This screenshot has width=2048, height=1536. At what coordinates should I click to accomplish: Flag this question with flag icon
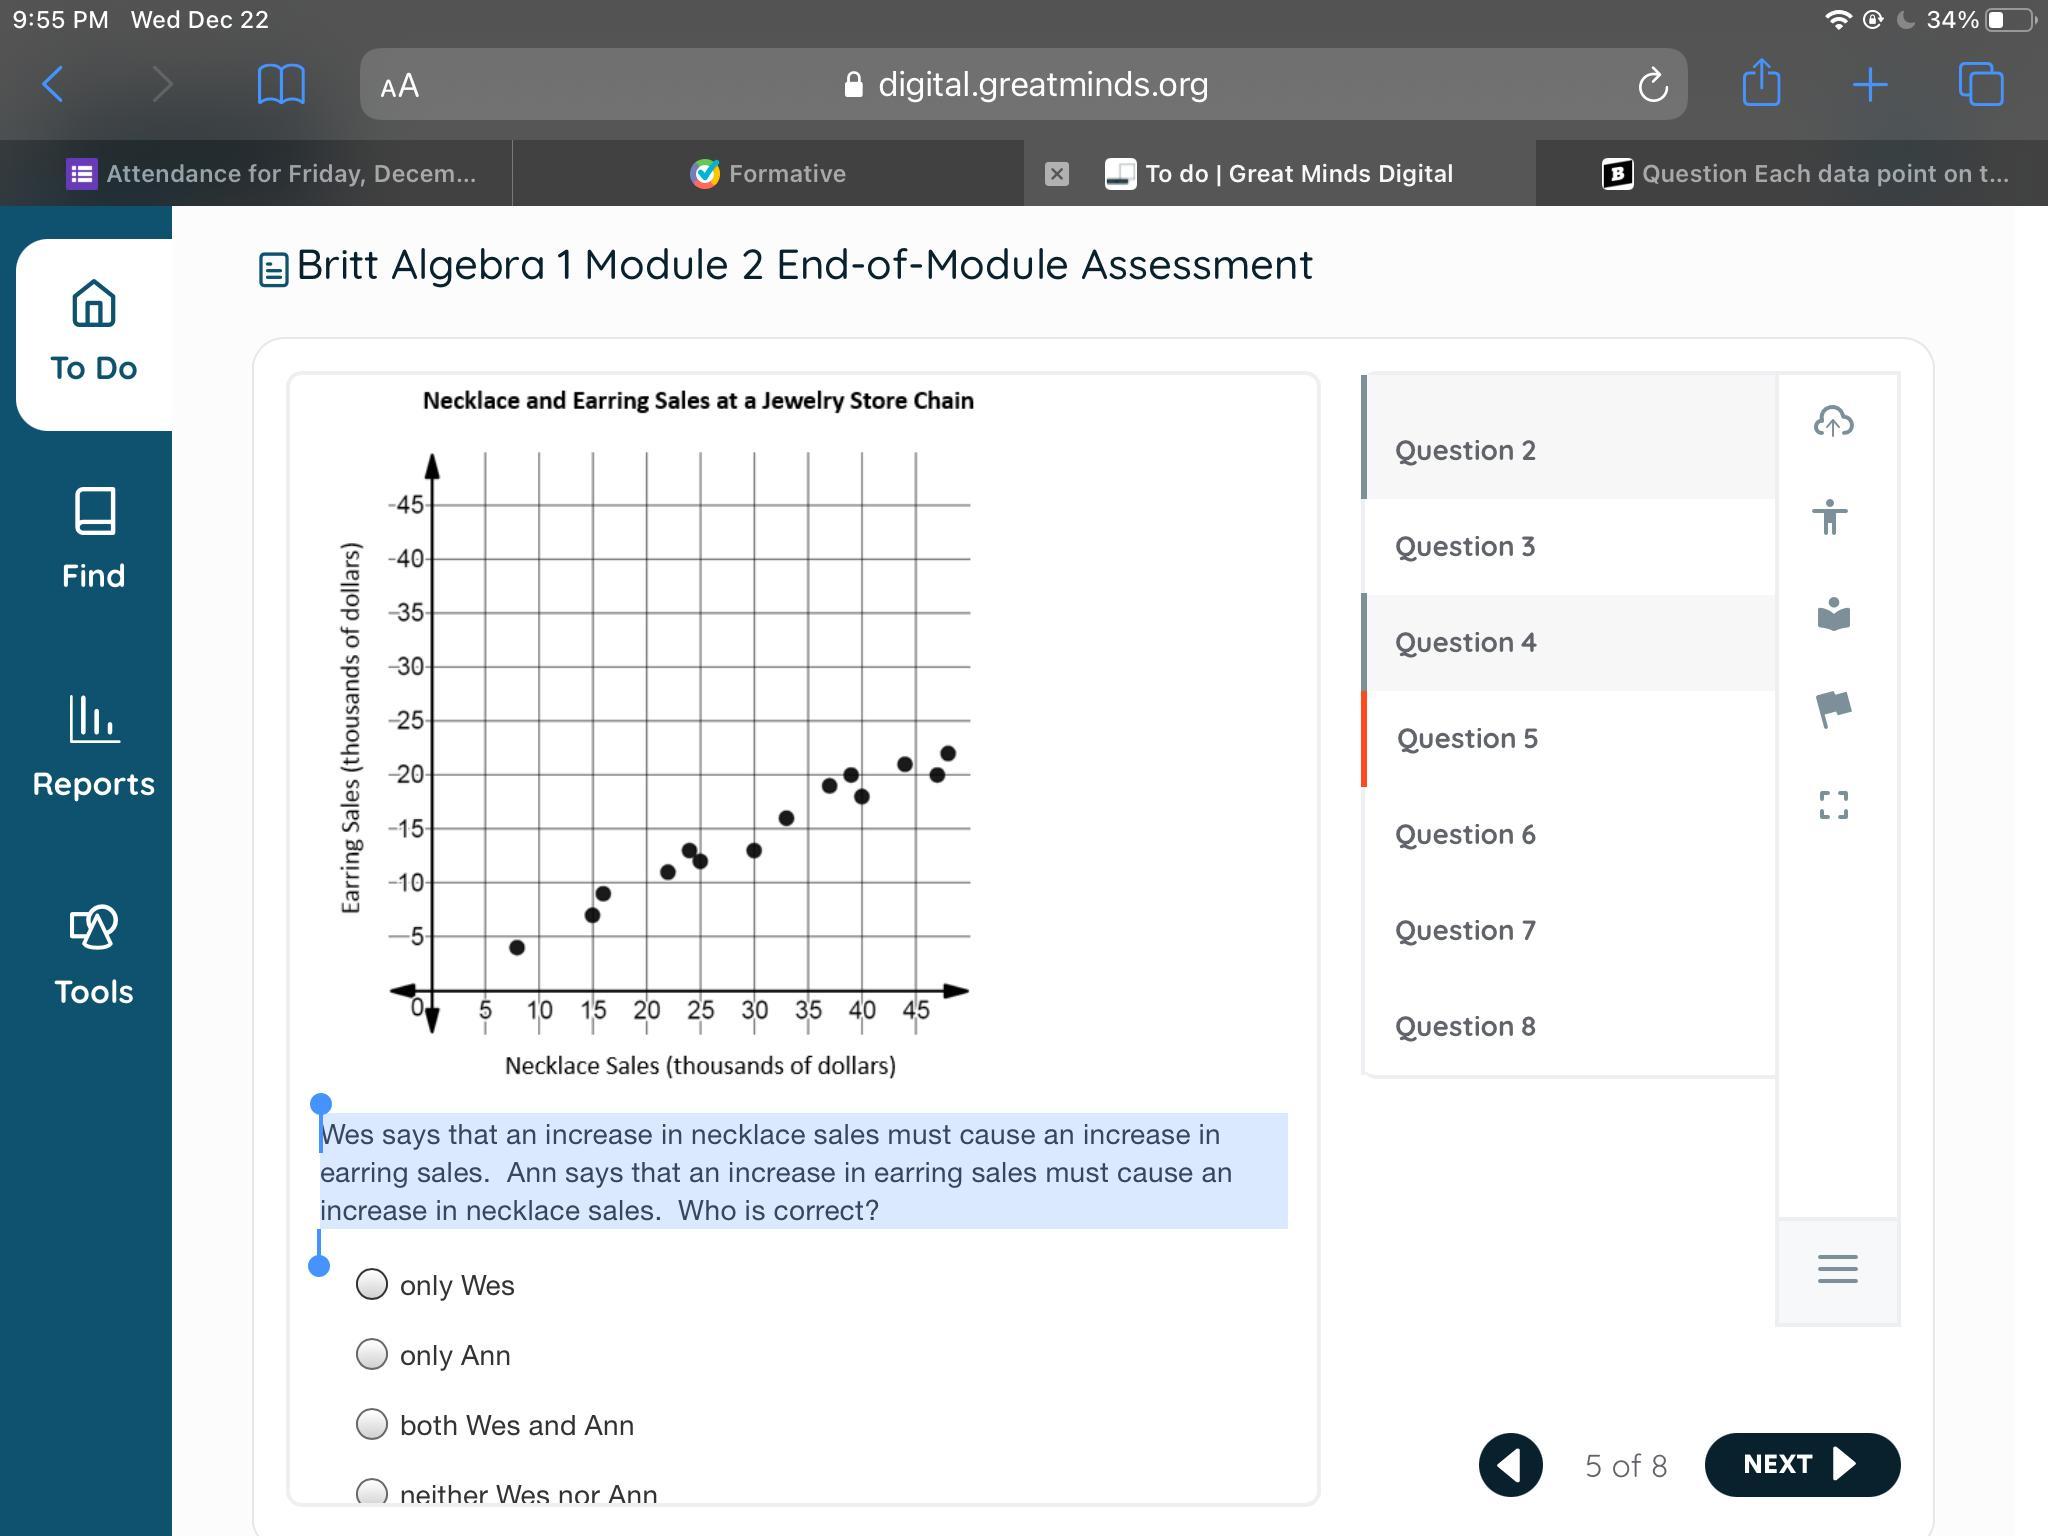(x=1833, y=709)
